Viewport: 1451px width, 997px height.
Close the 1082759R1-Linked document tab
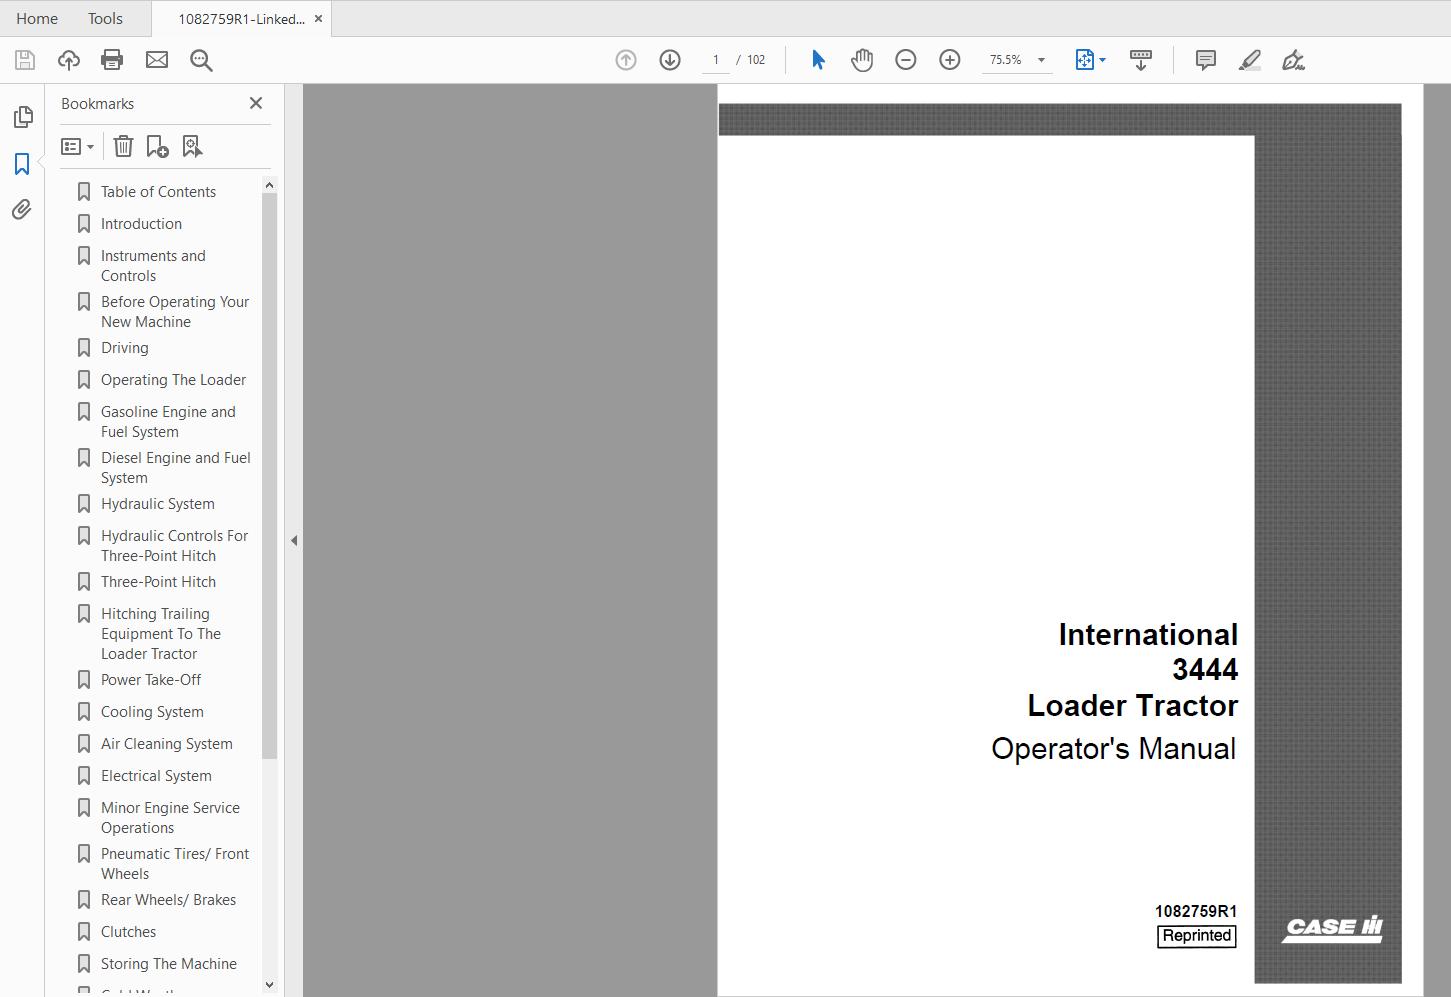[x=319, y=19]
